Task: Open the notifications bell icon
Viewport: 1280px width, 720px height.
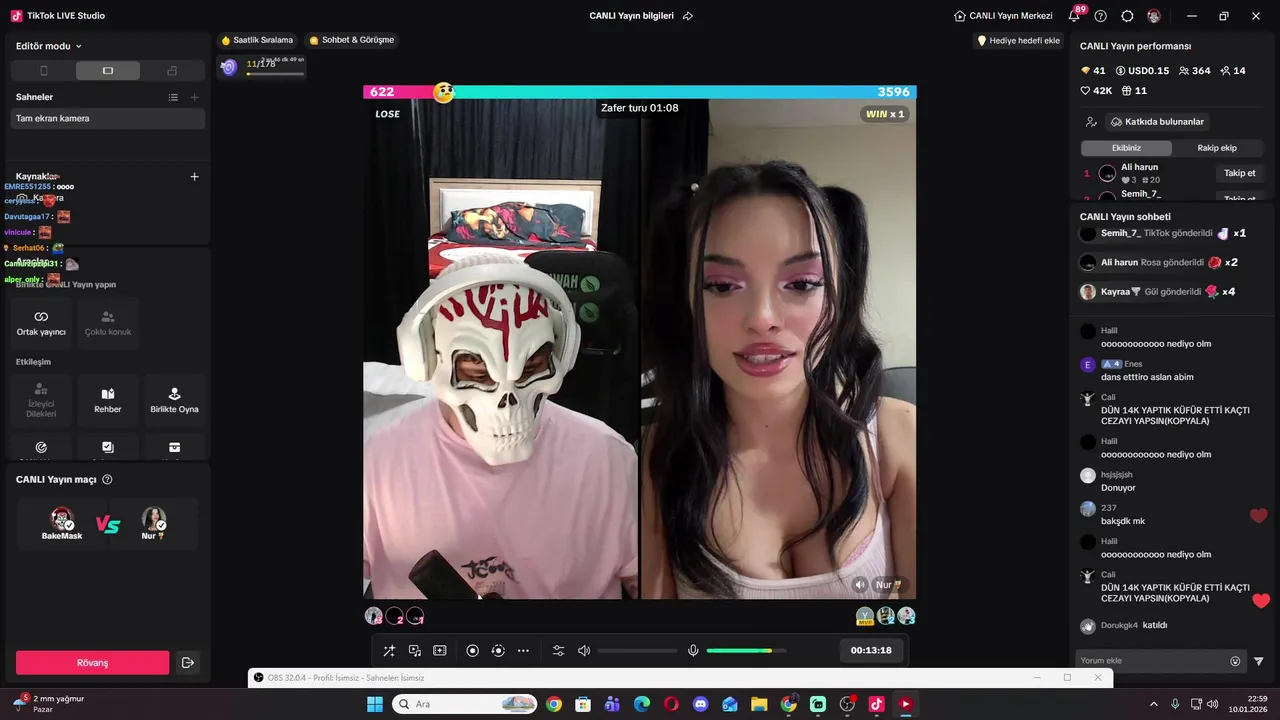Action: coord(1075,16)
